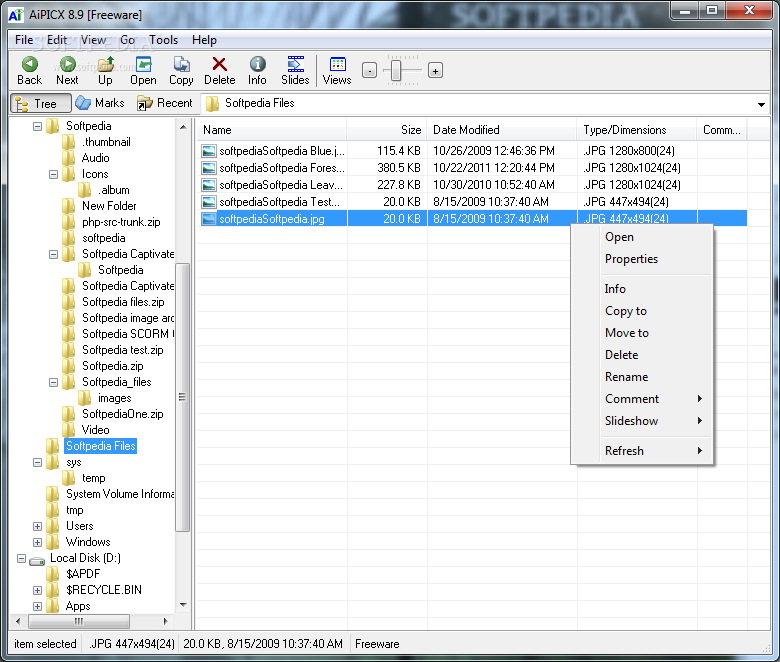Choose Info in the context menu
Viewport: 780px width, 662px height.
pos(642,288)
